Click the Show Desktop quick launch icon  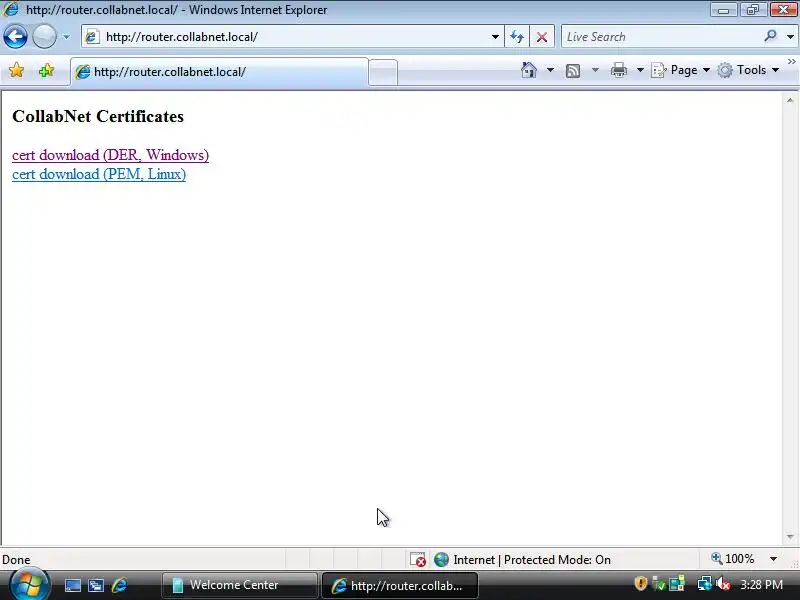[x=72, y=585]
